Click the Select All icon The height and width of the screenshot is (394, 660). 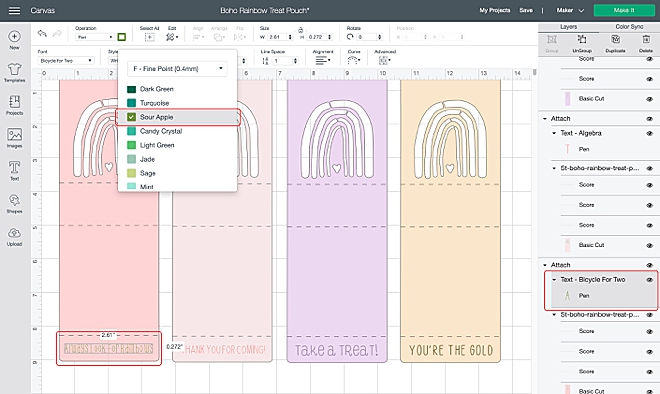tap(149, 37)
